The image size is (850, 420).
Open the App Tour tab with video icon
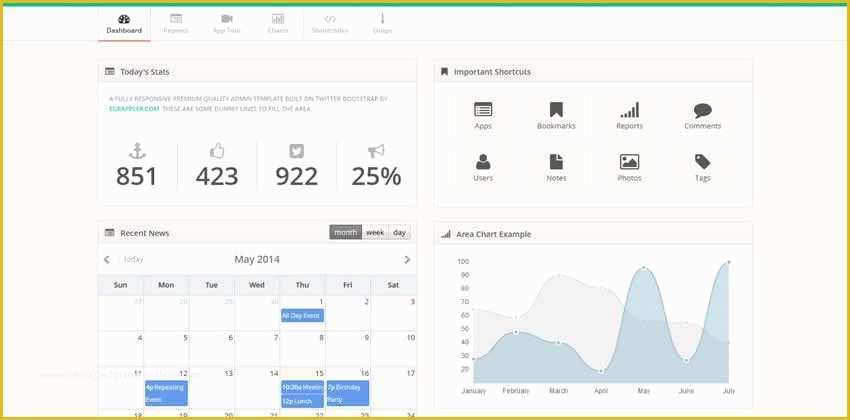[227, 24]
